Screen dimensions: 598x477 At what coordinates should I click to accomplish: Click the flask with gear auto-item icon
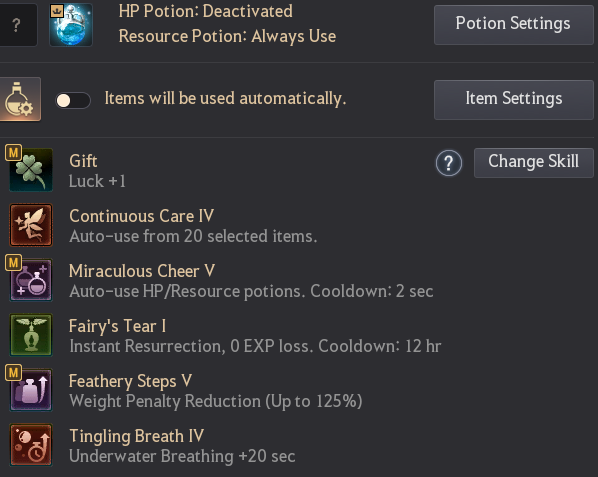click(20, 99)
